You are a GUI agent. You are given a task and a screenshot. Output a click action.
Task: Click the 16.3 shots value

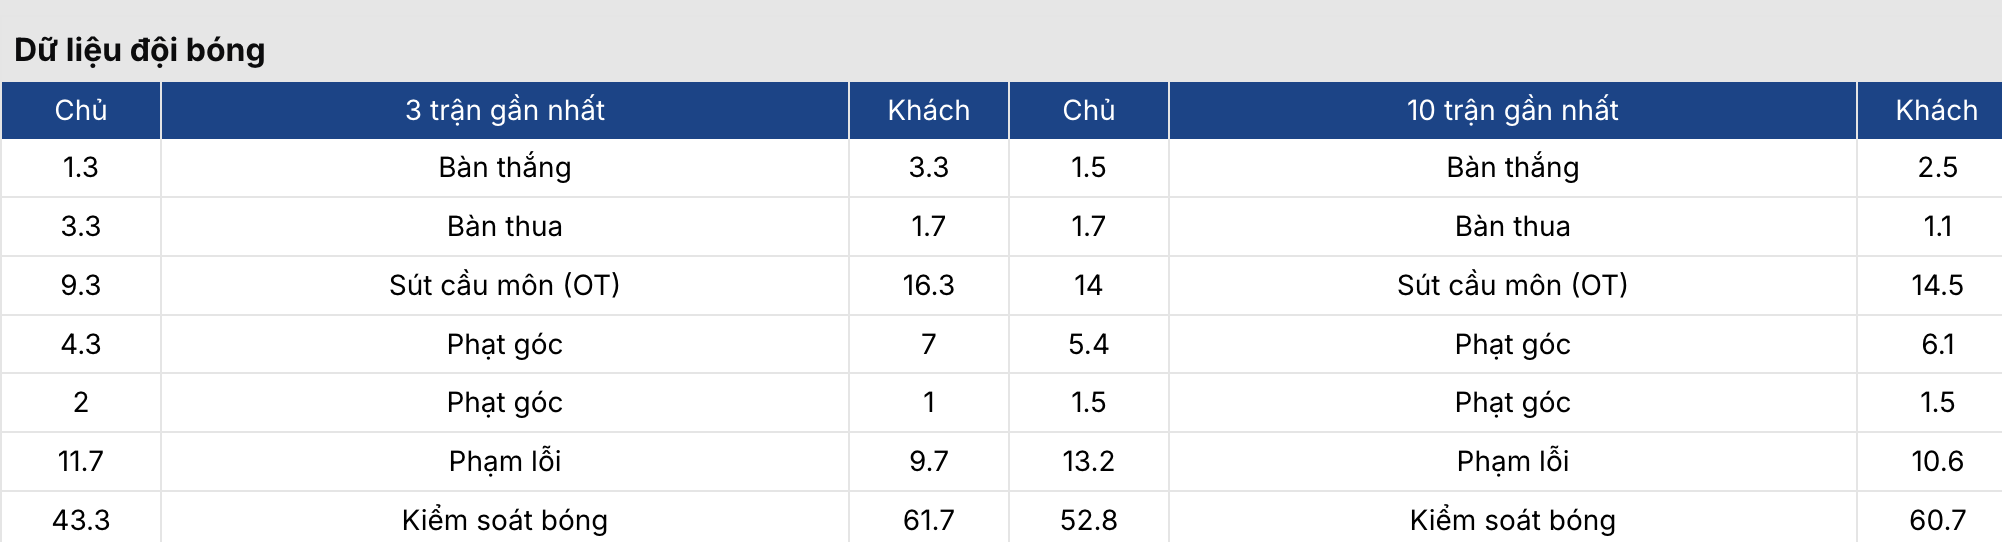pos(928,285)
